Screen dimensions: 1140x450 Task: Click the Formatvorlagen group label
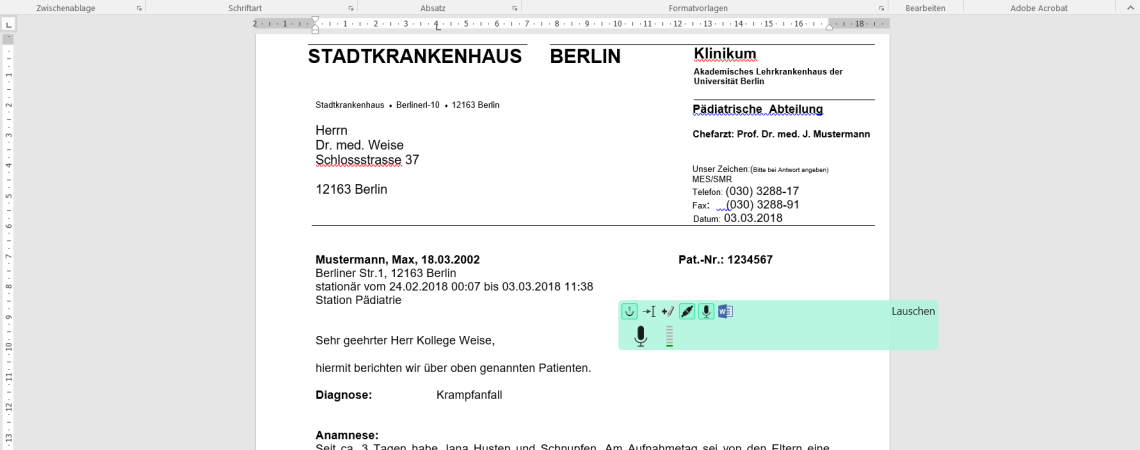pos(698,8)
